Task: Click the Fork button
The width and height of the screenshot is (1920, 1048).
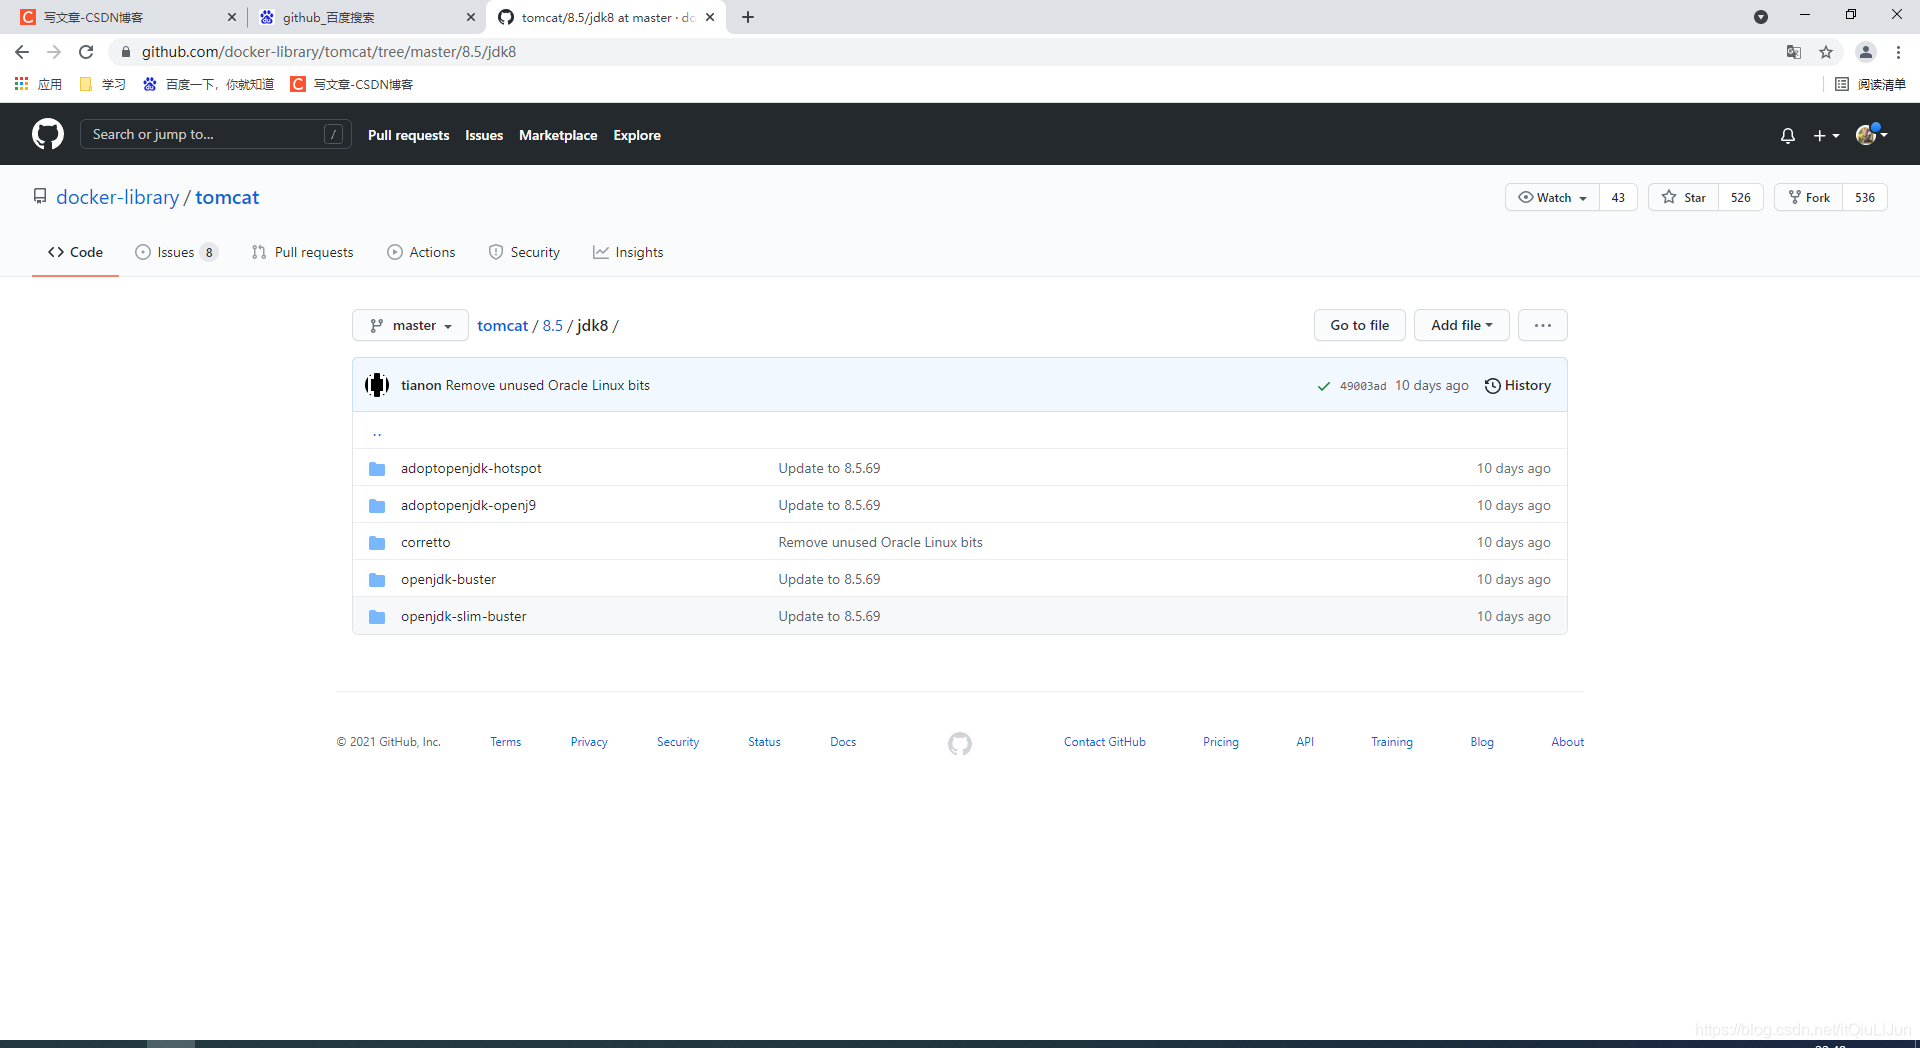Action: (x=1809, y=197)
